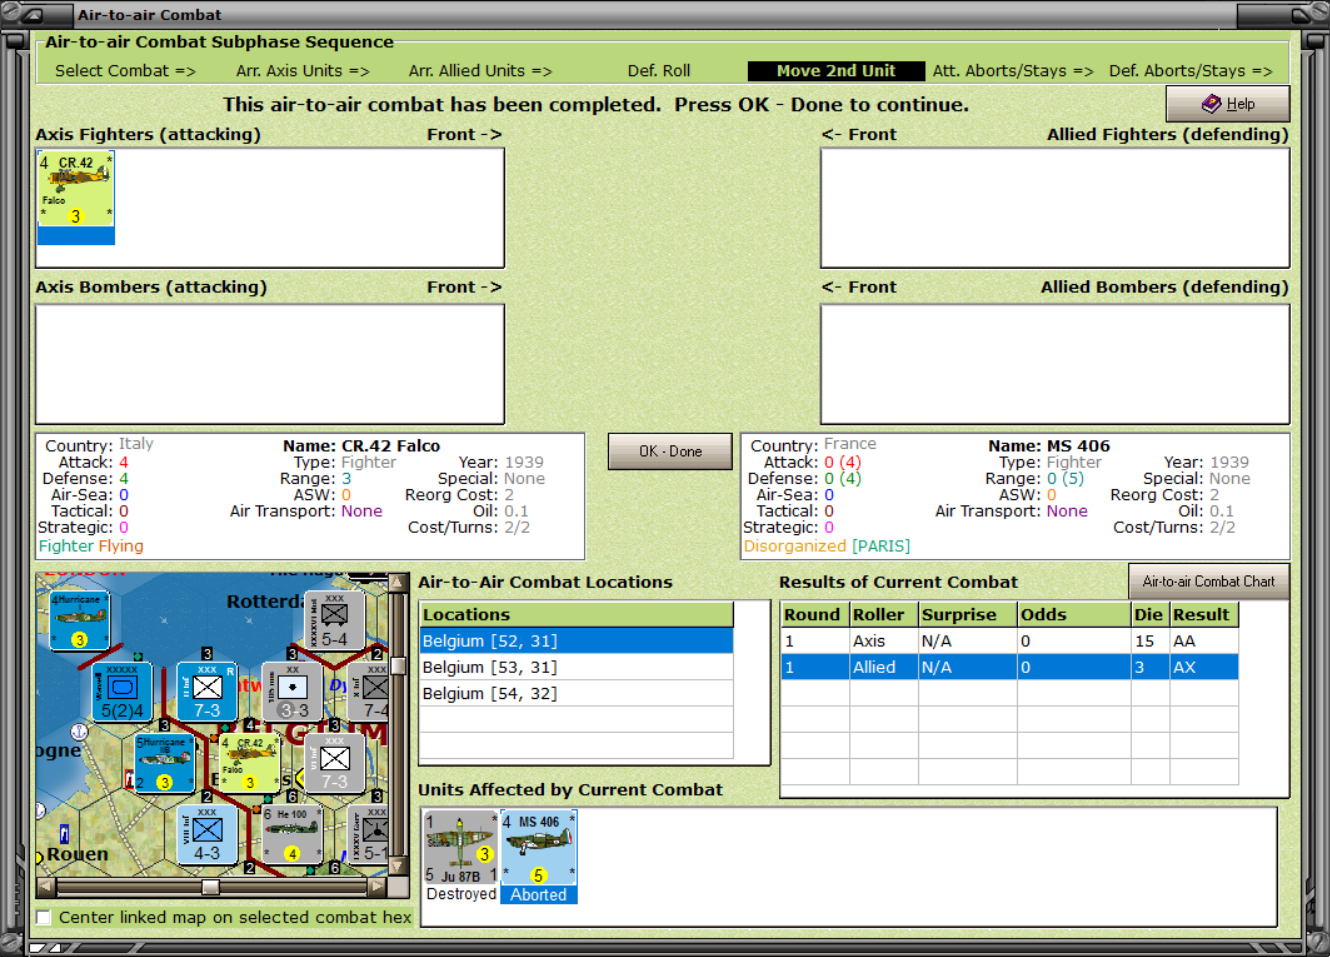The image size is (1330, 957).
Task: Click the 'Name: CR.42 Falco' label
Action: point(362,446)
